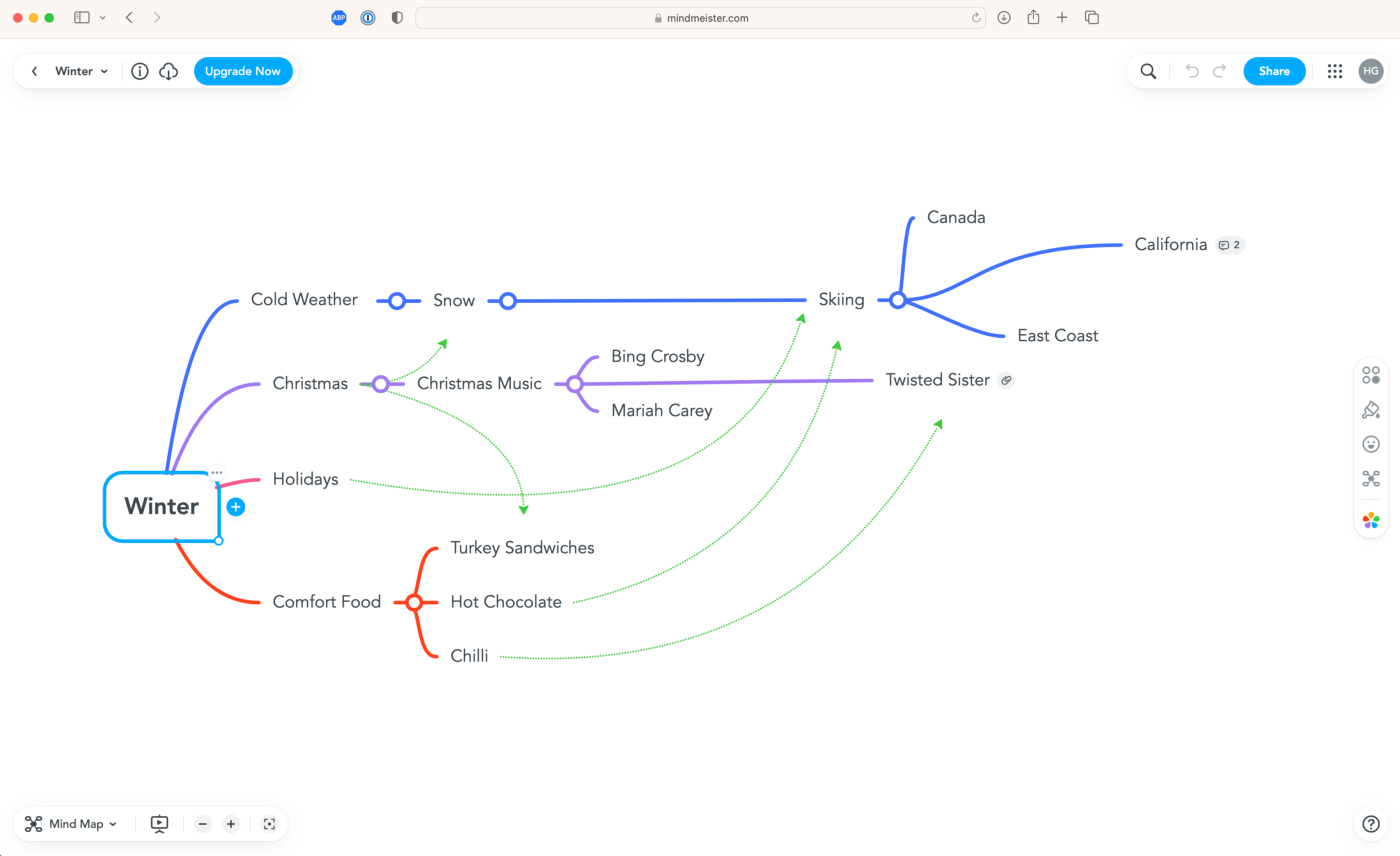
Task: Collapse the Cold Weather branch circle
Action: pos(397,300)
